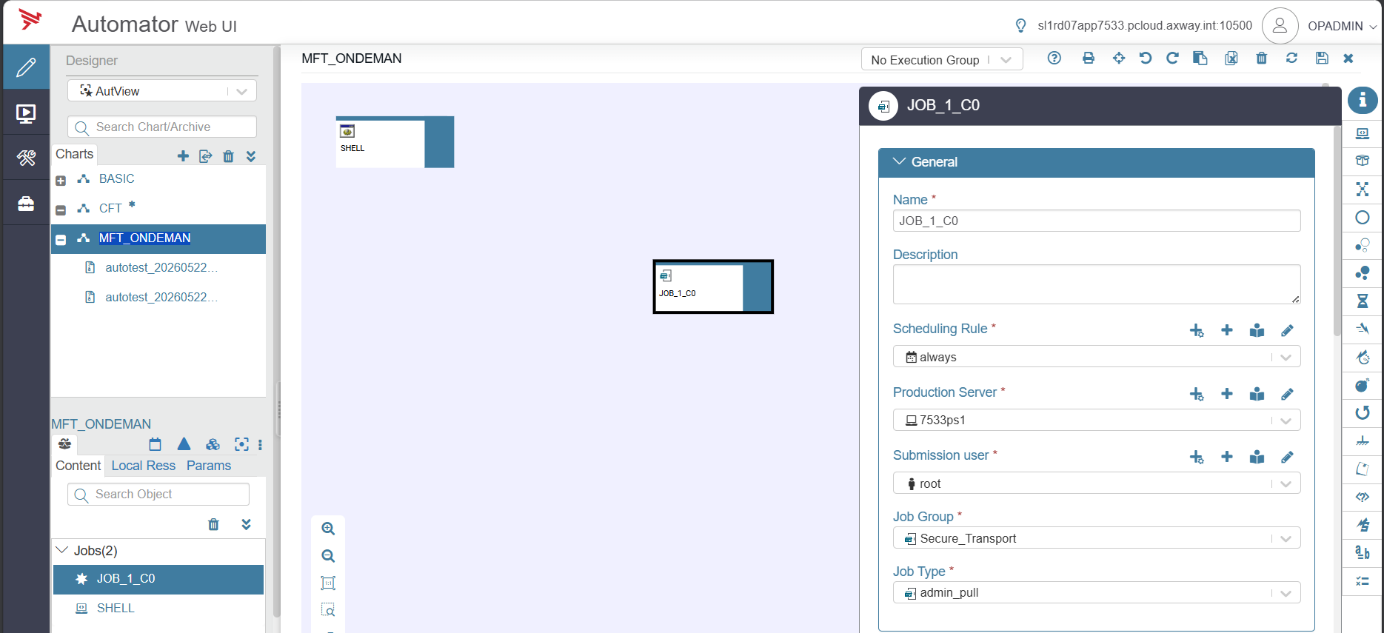Collapse the General section header

[x=898, y=161]
